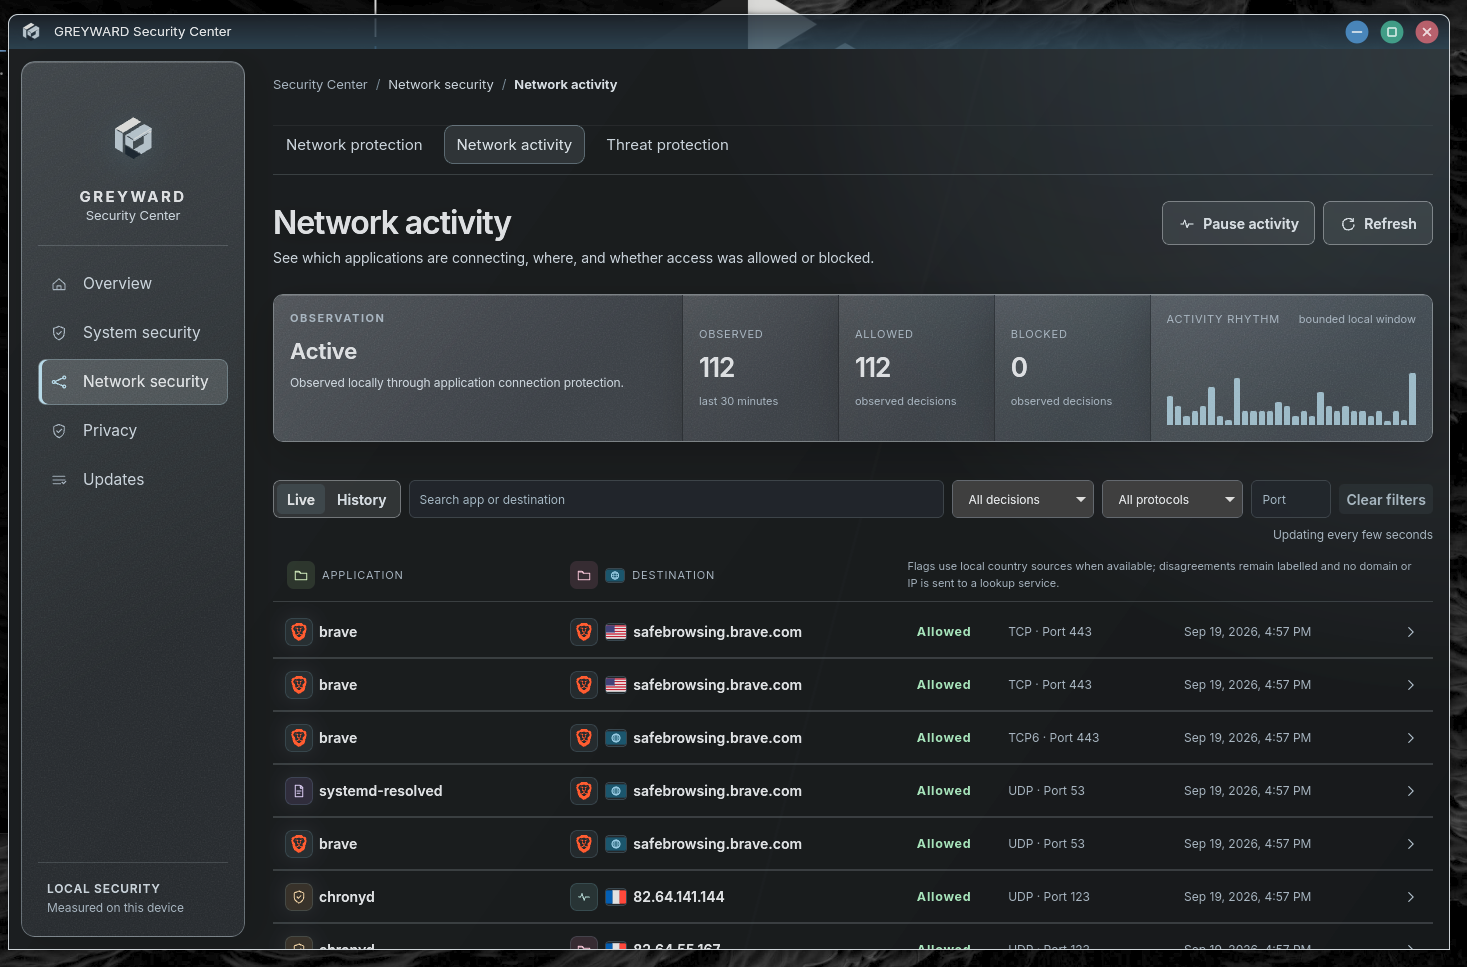1467x967 pixels.
Task: Click destination brave icon in brave UDP Port 53 row
Action: tap(584, 844)
